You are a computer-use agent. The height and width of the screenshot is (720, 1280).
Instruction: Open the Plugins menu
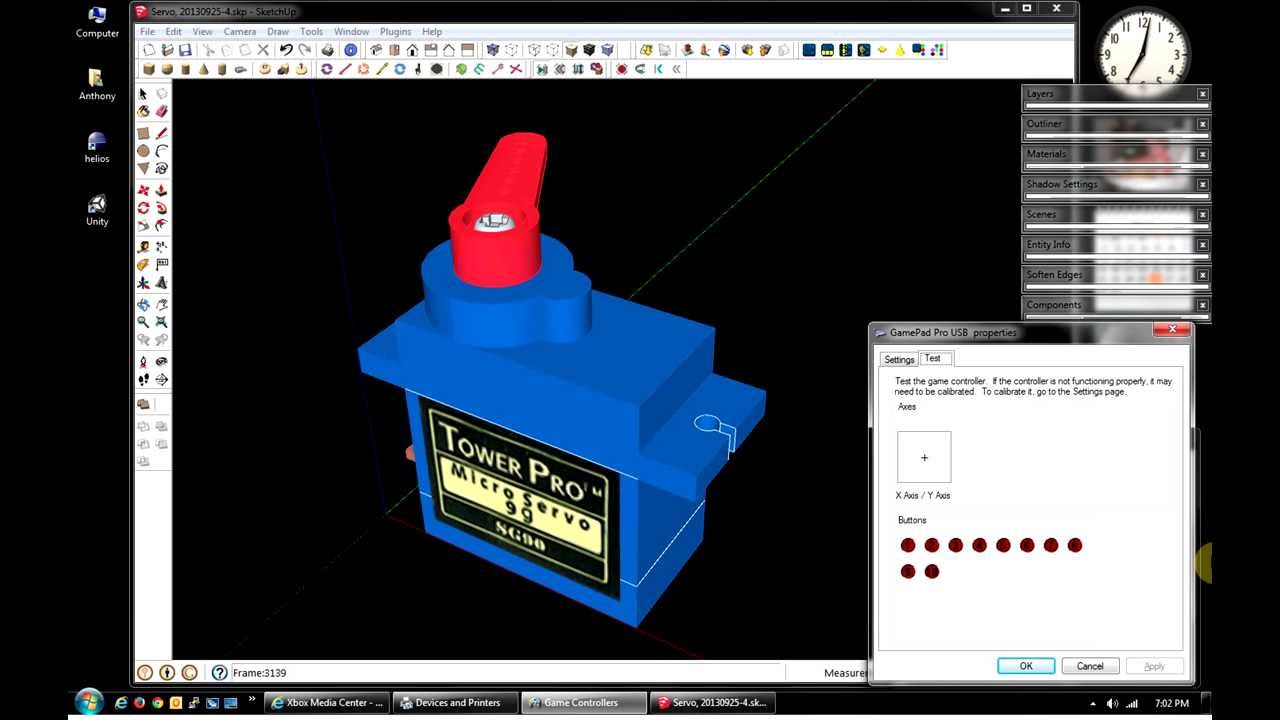pyautogui.click(x=395, y=31)
